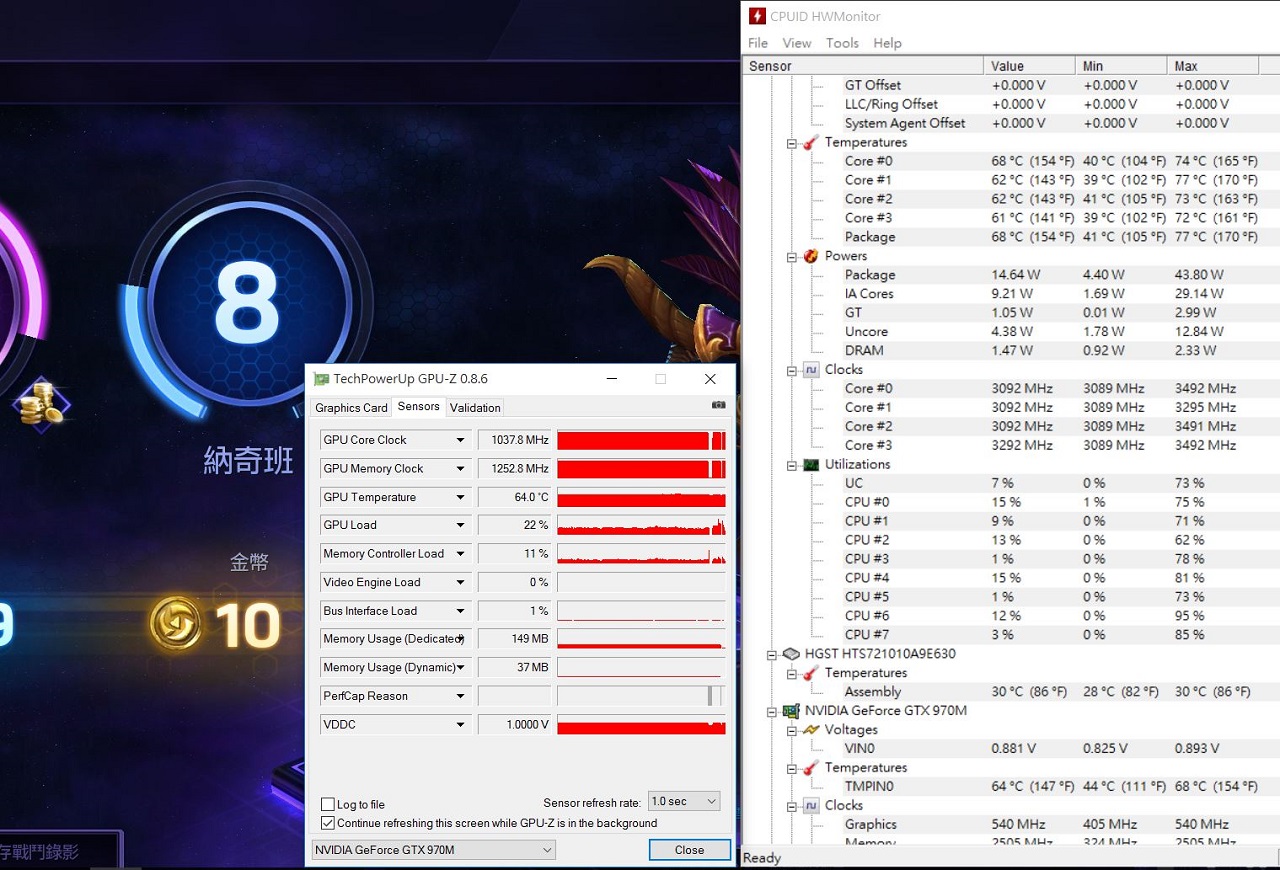The image size is (1280, 870).
Task: Select the TMPIN0 temperature row
Action: [1011, 787]
